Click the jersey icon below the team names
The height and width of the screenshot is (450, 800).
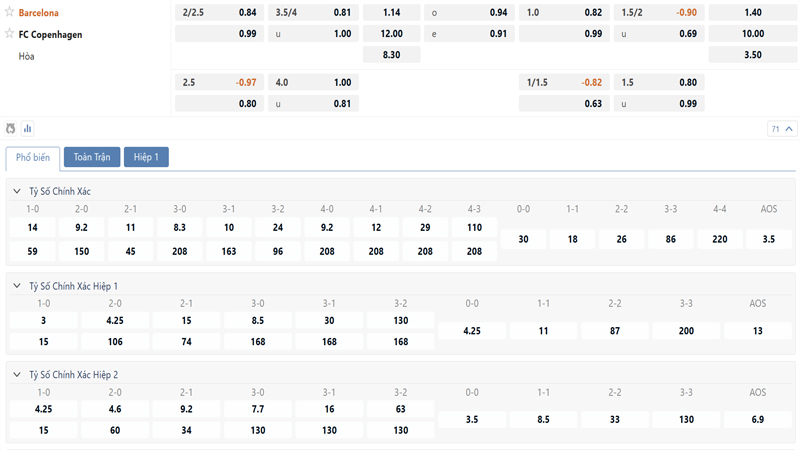click(11, 128)
